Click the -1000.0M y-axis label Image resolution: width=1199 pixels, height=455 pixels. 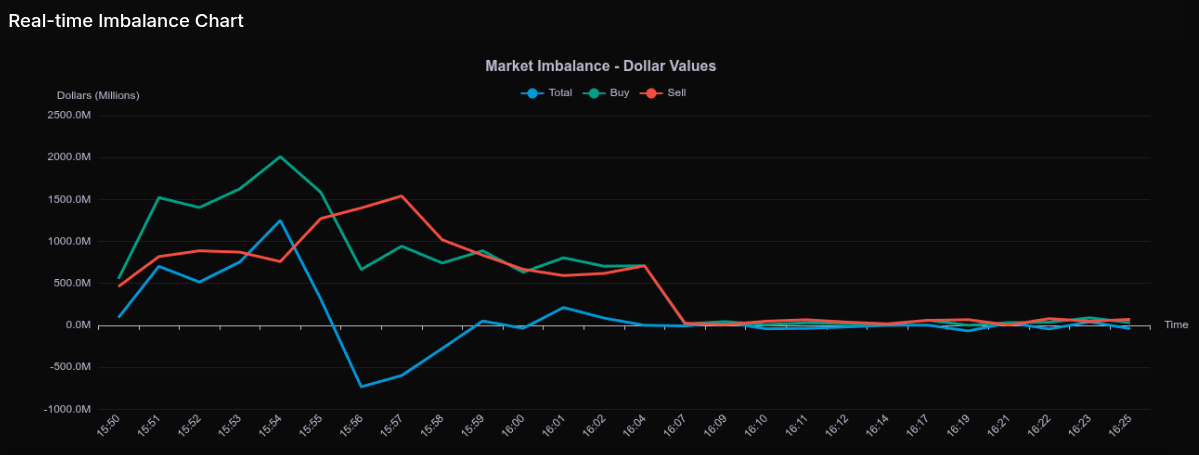tap(69, 409)
